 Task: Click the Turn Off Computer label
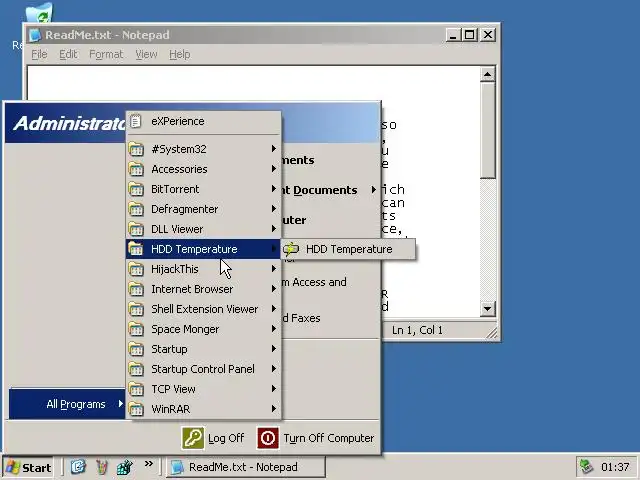(x=329, y=438)
